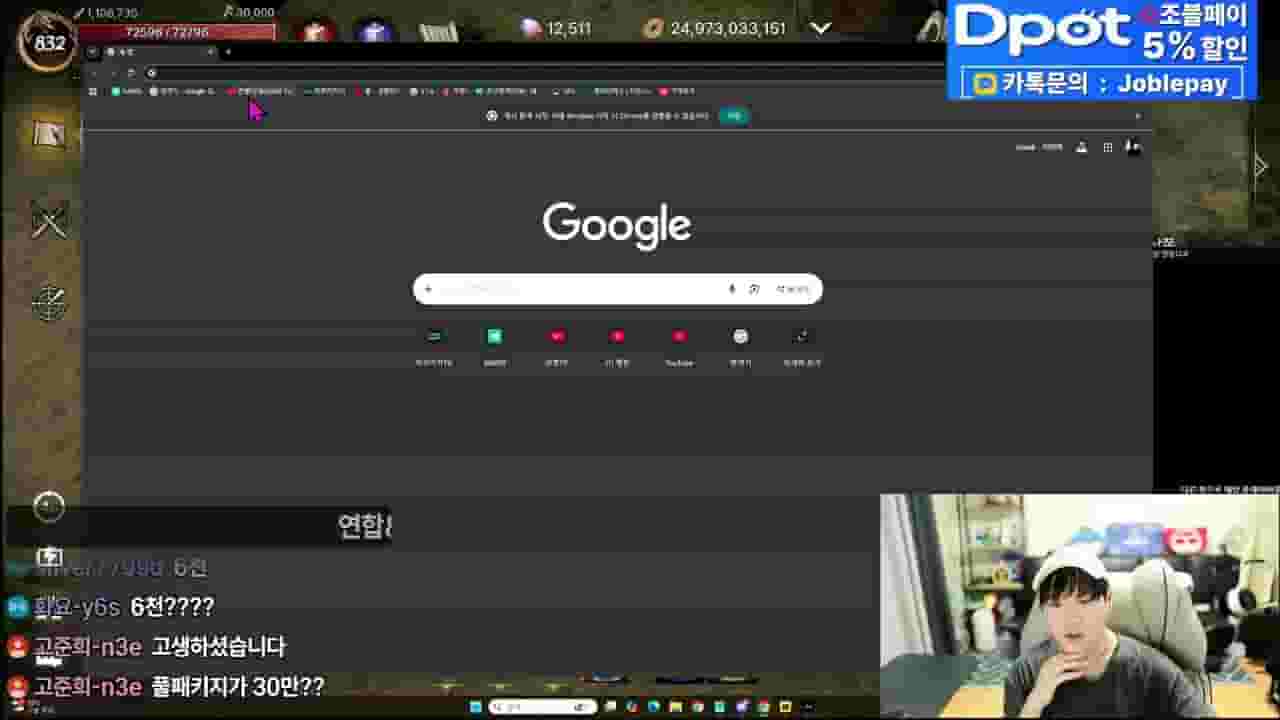Click the plus icon in search box
1280x720 pixels.
pos(428,289)
